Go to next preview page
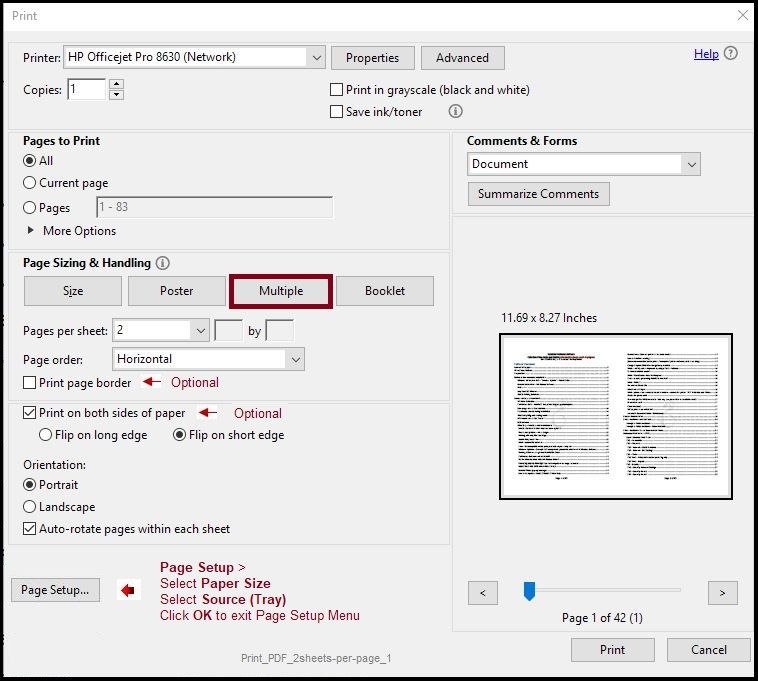The image size is (758, 681). point(723,593)
